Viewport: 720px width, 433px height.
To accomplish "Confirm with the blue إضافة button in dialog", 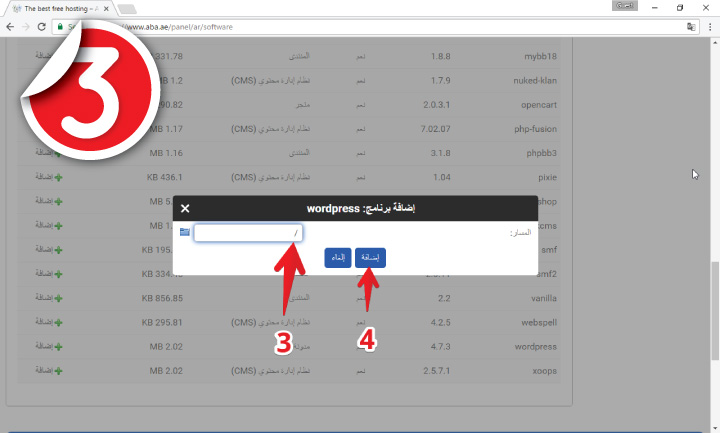I will [x=370, y=258].
